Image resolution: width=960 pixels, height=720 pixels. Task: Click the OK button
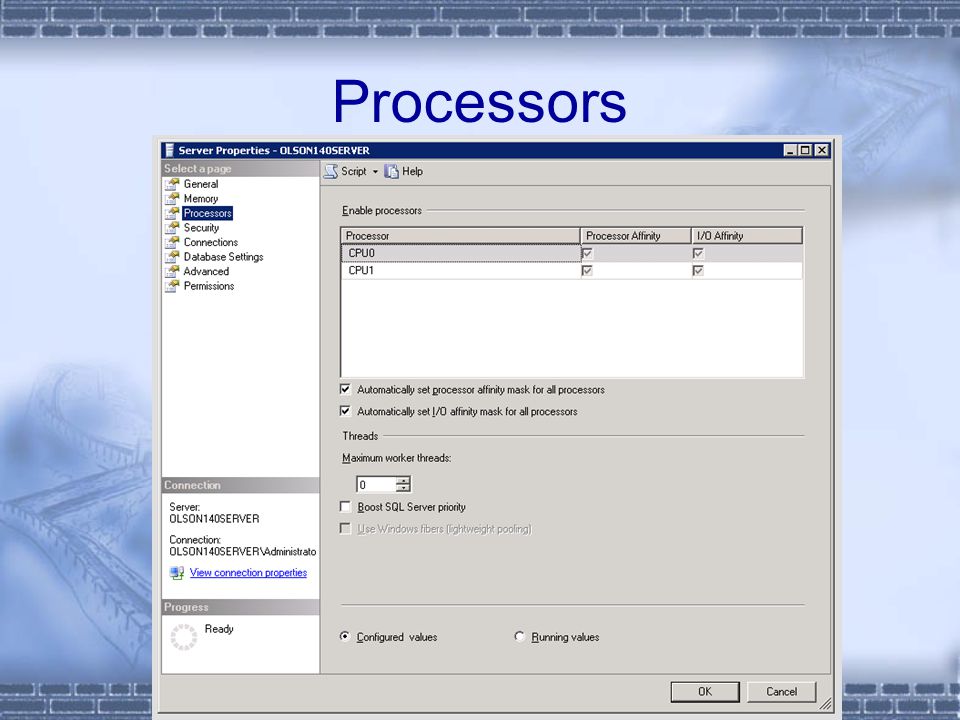pyautogui.click(x=705, y=692)
